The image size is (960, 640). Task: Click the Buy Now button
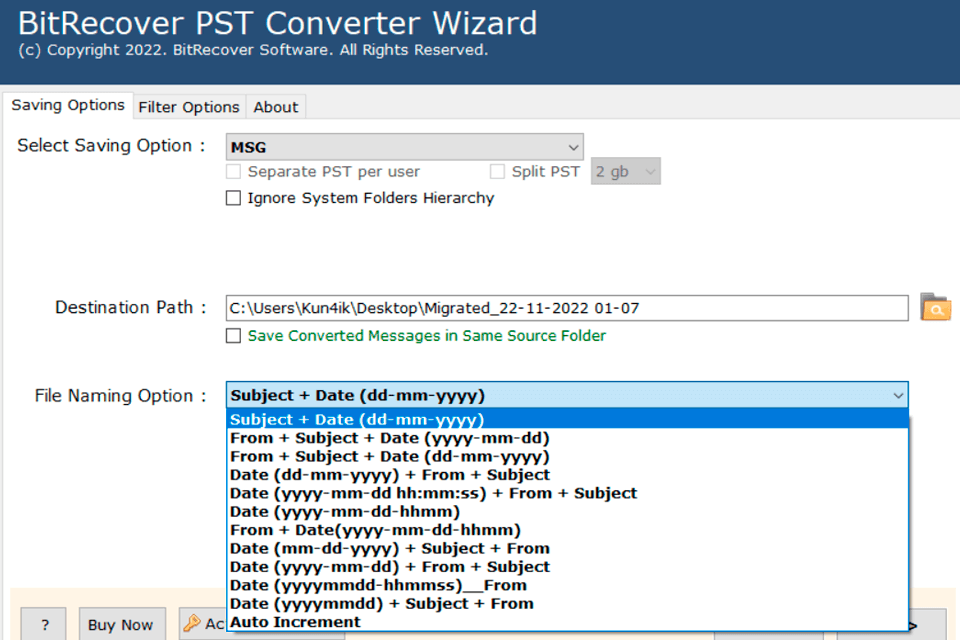point(121,625)
